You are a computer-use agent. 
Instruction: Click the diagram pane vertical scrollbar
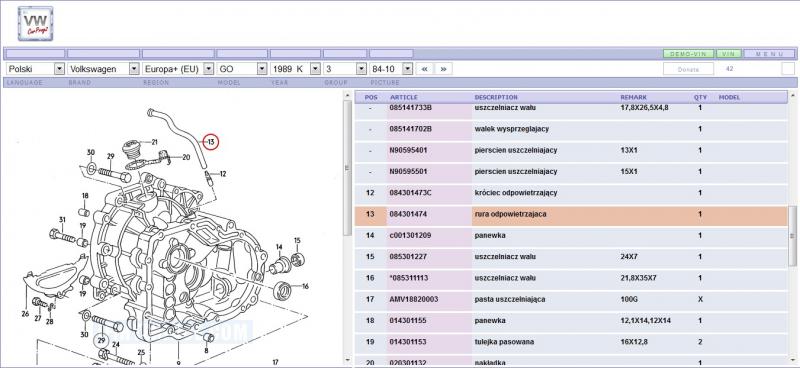347,168
